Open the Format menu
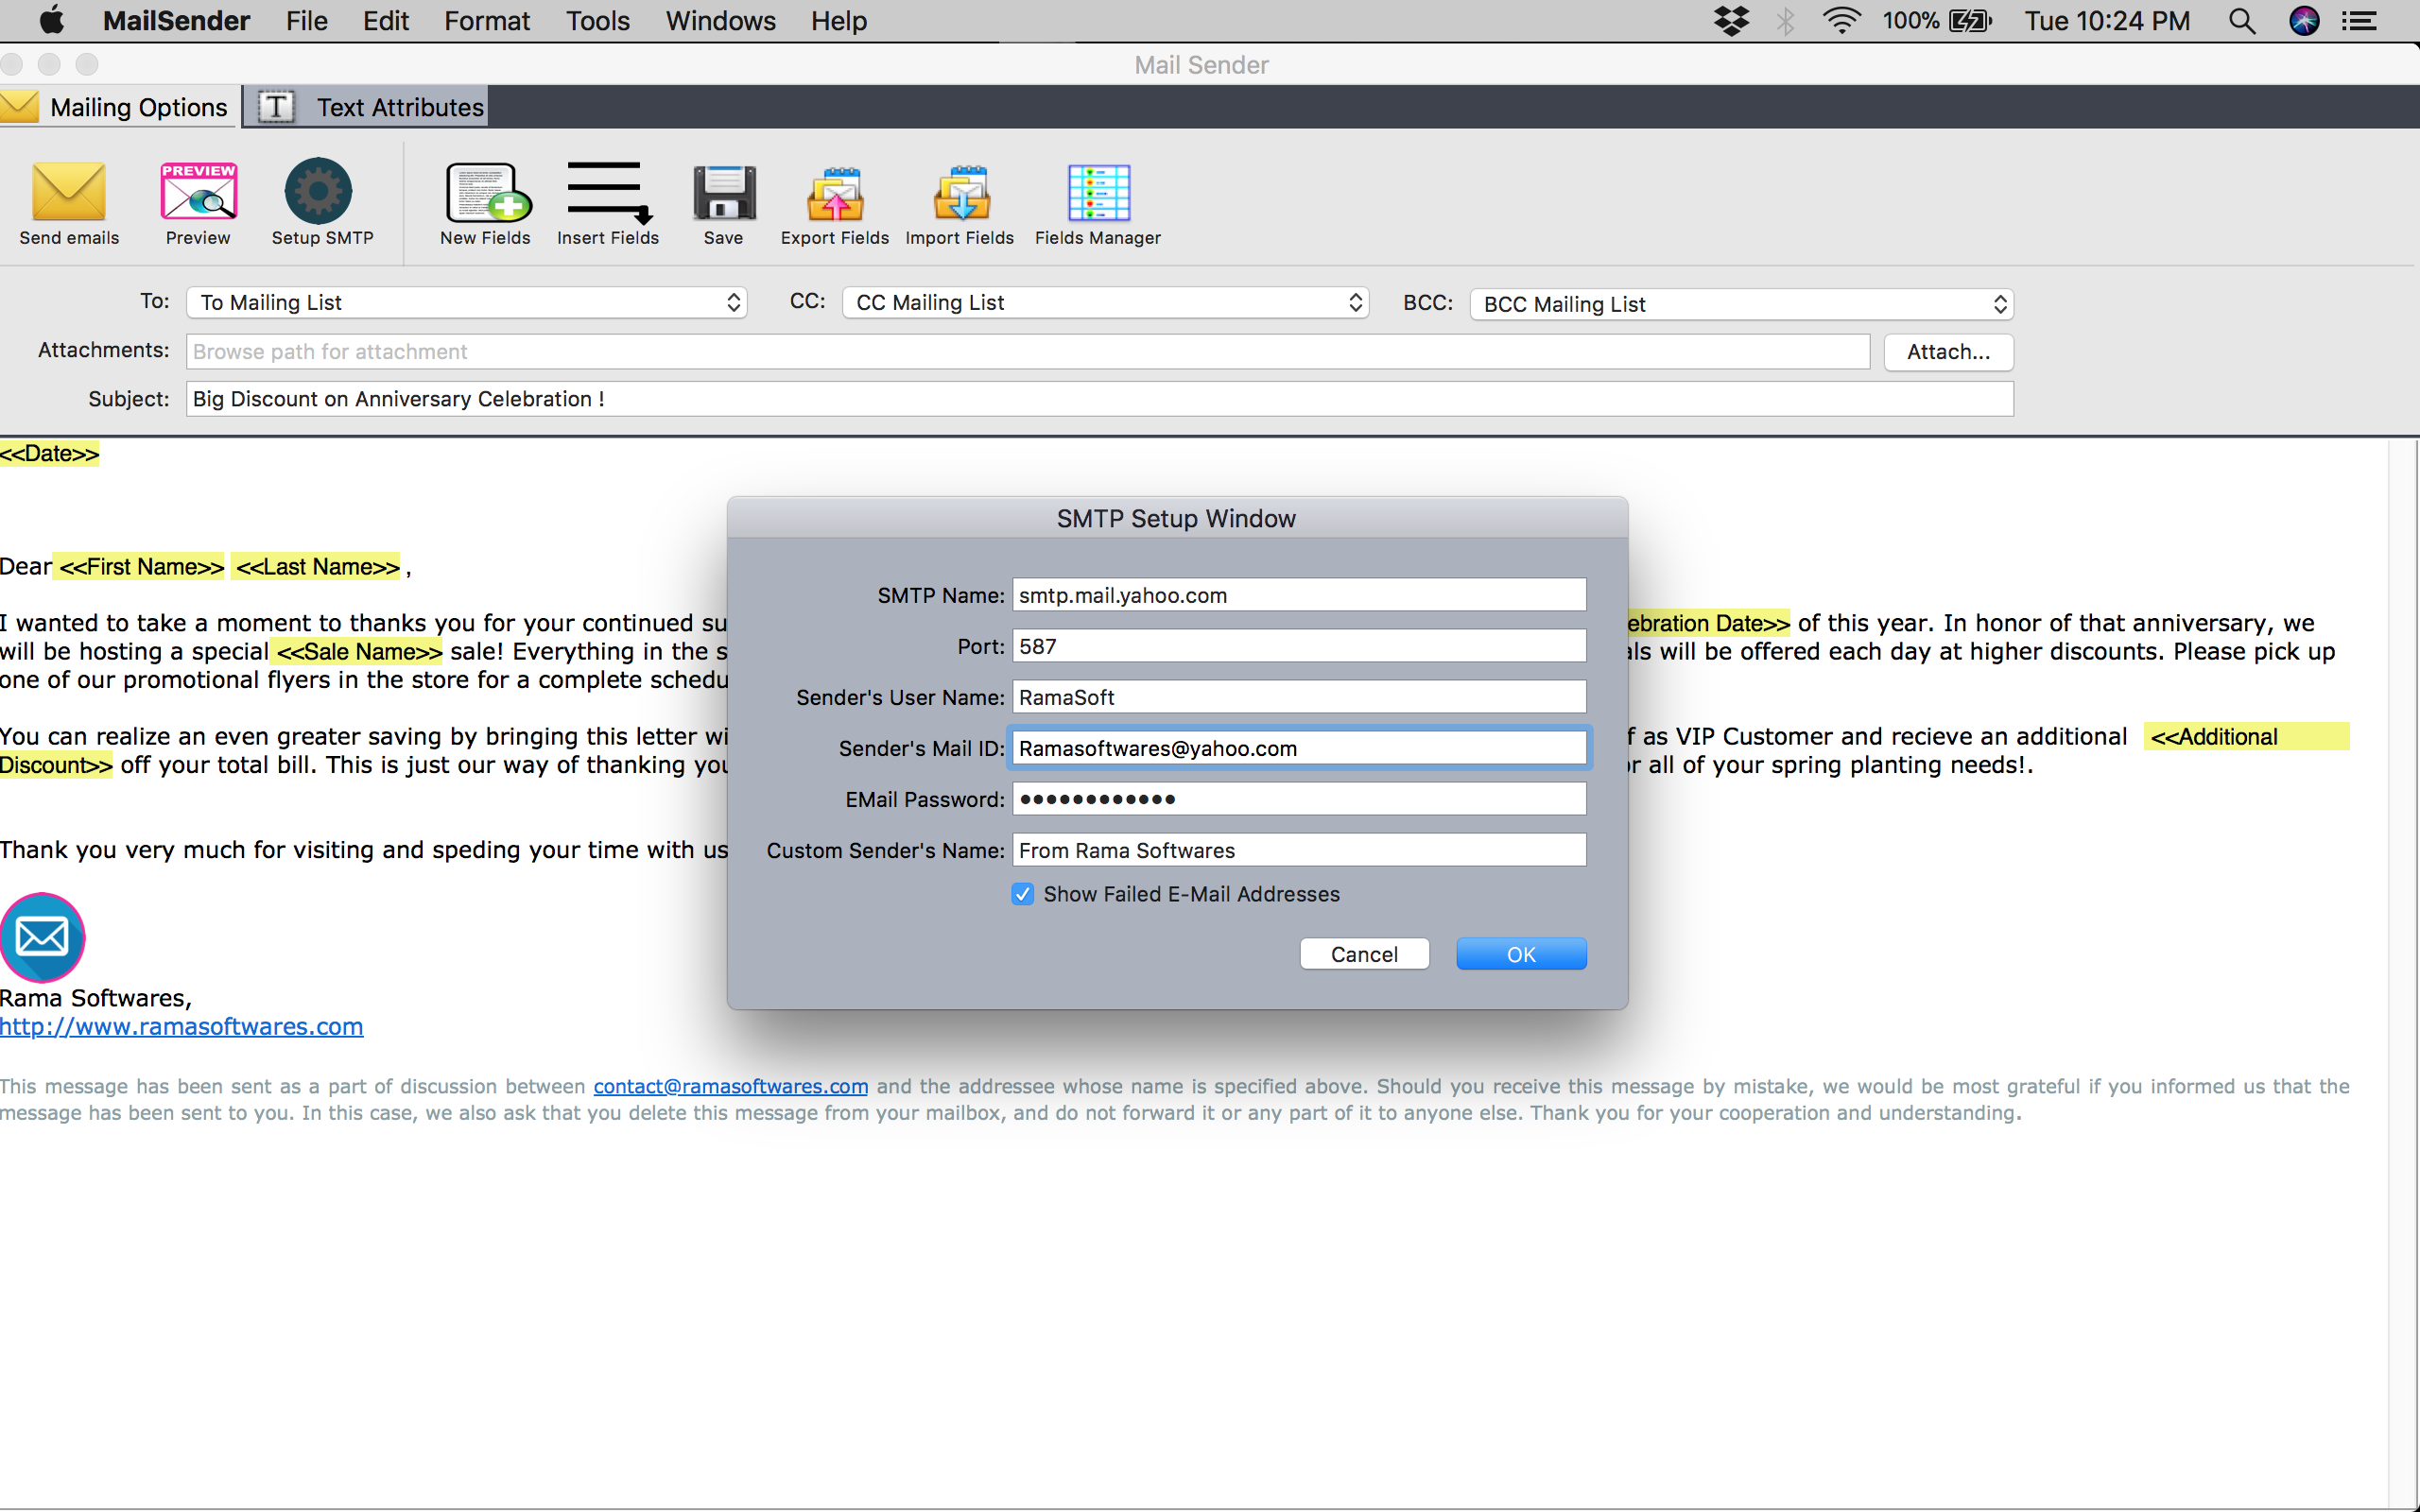 point(487,21)
